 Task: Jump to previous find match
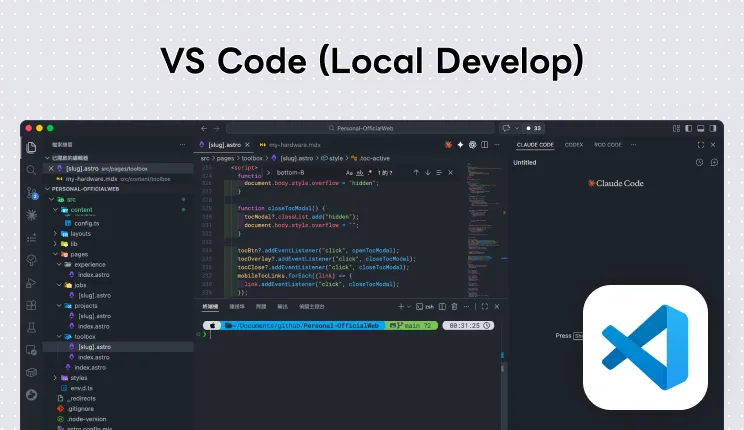416,173
